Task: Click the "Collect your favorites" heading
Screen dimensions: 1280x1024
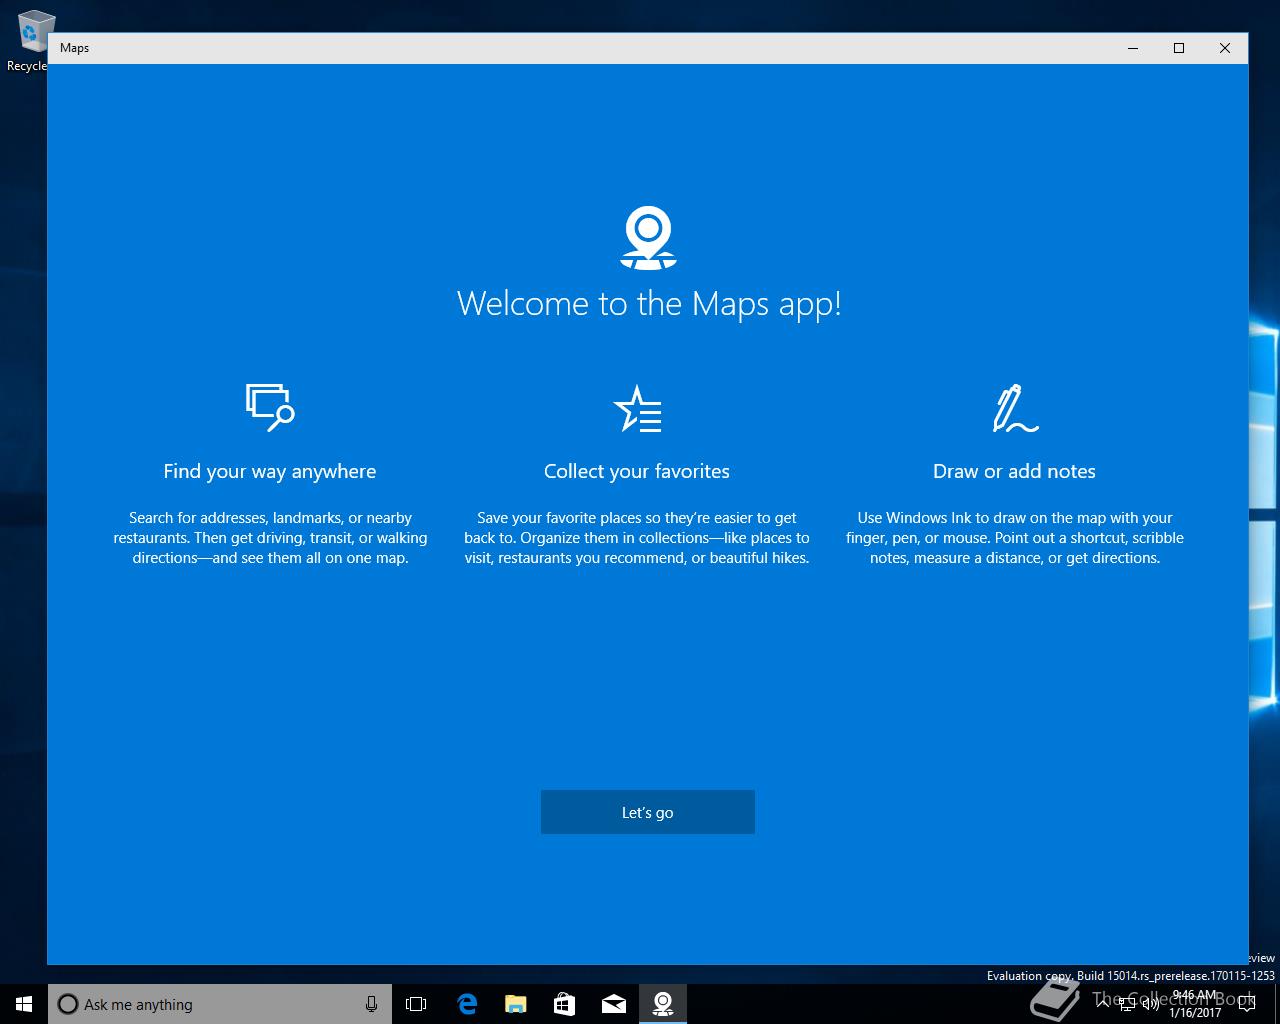Action: (x=637, y=471)
